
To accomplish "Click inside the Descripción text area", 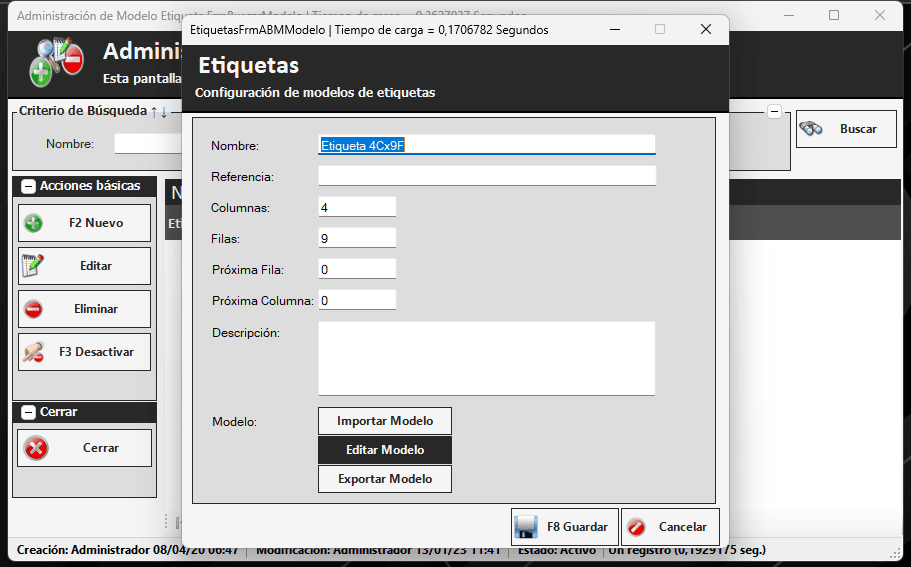I will tap(486, 358).
